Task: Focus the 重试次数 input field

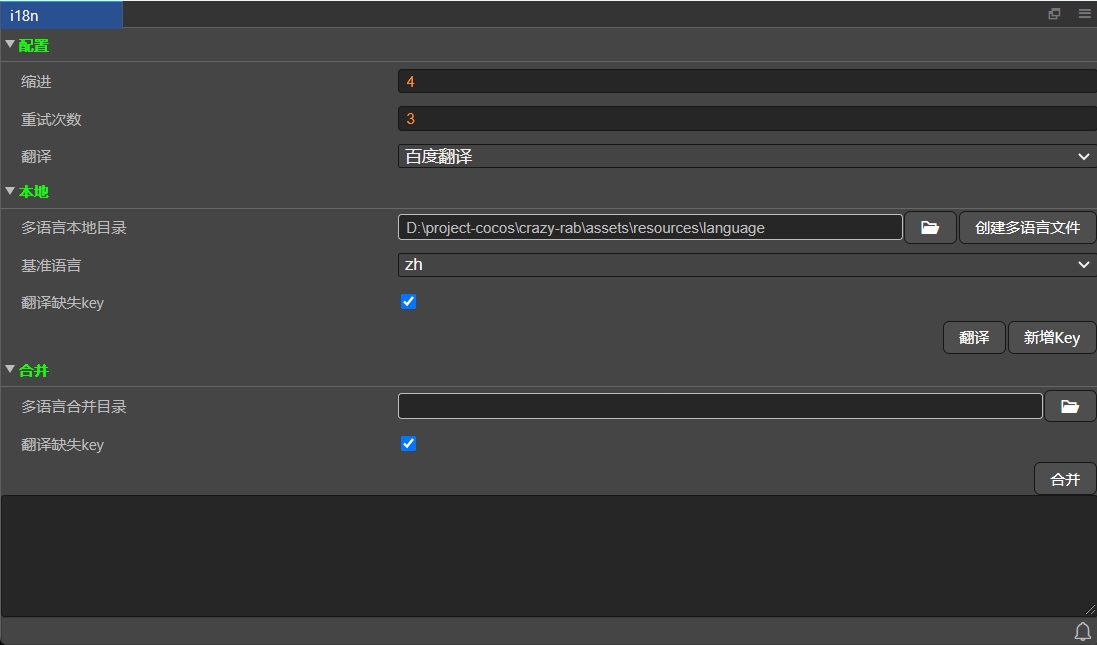Action: (746, 119)
